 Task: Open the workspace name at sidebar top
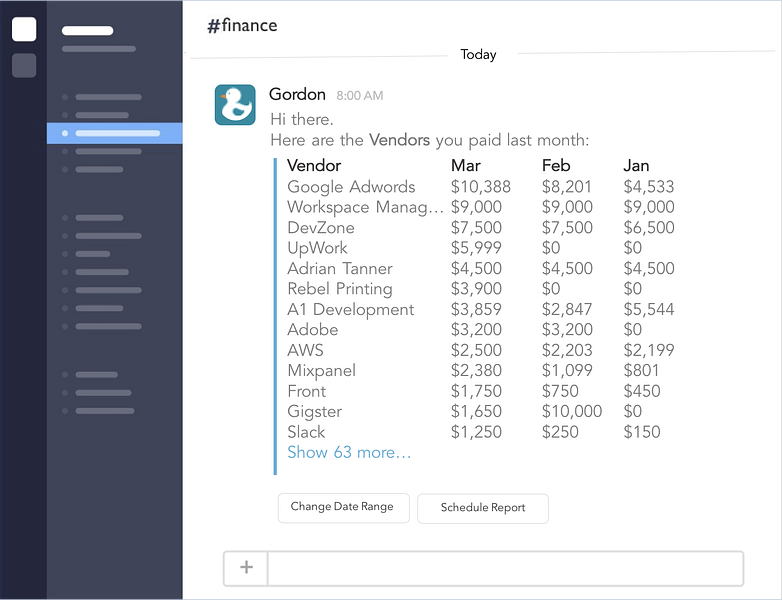click(x=88, y=31)
